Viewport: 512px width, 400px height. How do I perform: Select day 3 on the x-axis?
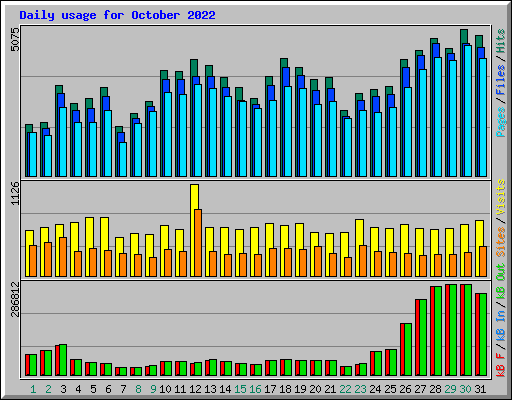point(63,389)
